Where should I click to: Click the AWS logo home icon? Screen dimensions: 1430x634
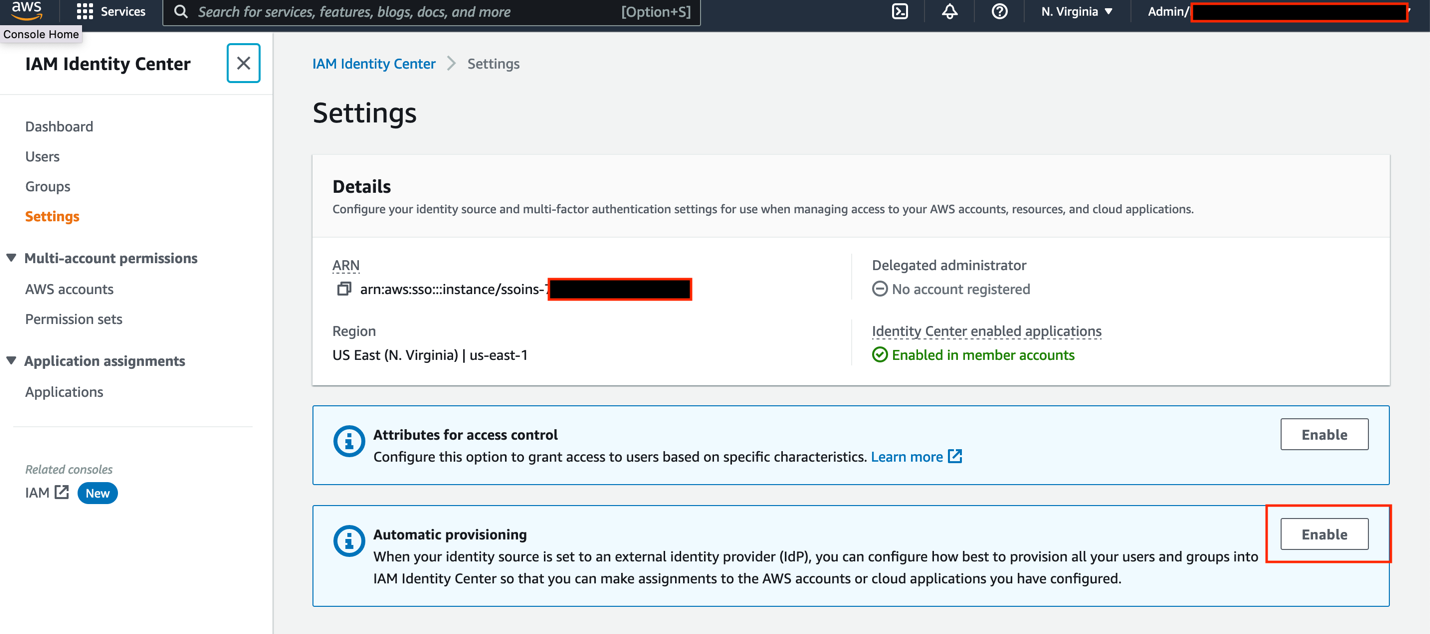click(x=27, y=11)
